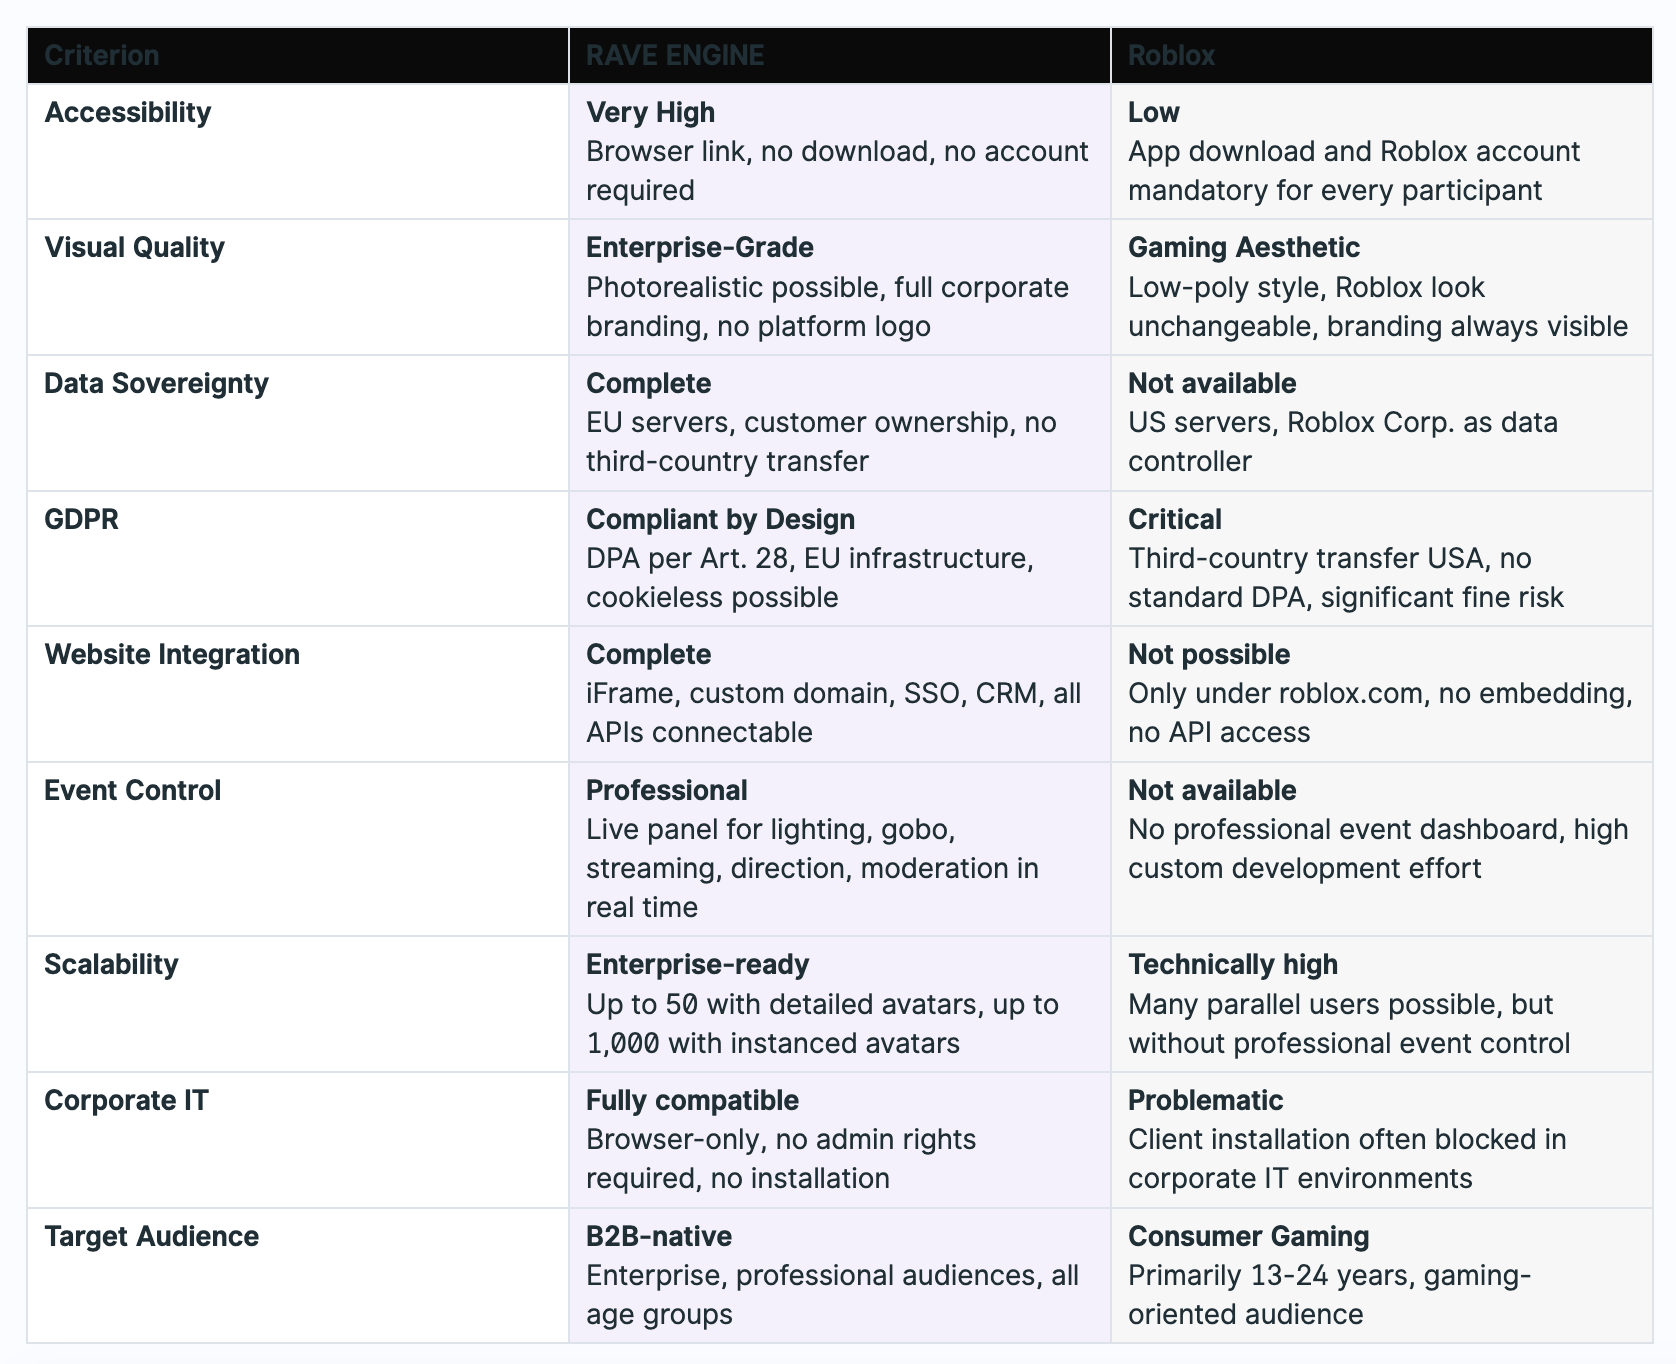The width and height of the screenshot is (1676, 1364).
Task: Select the Visual Quality row label
Action: click(x=134, y=247)
